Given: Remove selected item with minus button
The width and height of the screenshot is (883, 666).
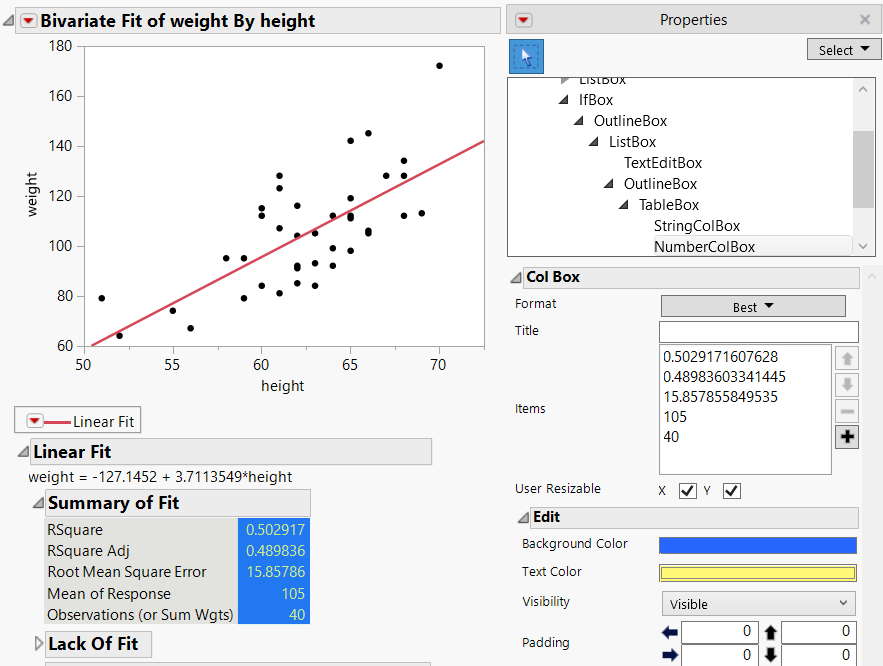Looking at the screenshot, I should (x=846, y=411).
